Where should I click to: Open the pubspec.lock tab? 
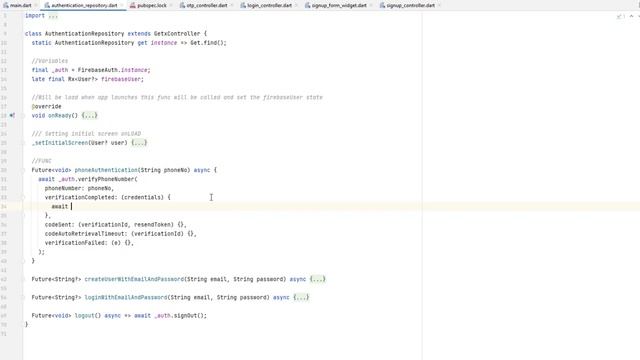[x=152, y=5]
